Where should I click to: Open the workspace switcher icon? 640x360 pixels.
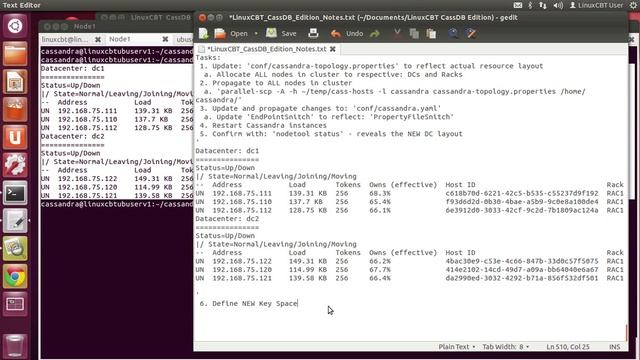click(x=15, y=304)
